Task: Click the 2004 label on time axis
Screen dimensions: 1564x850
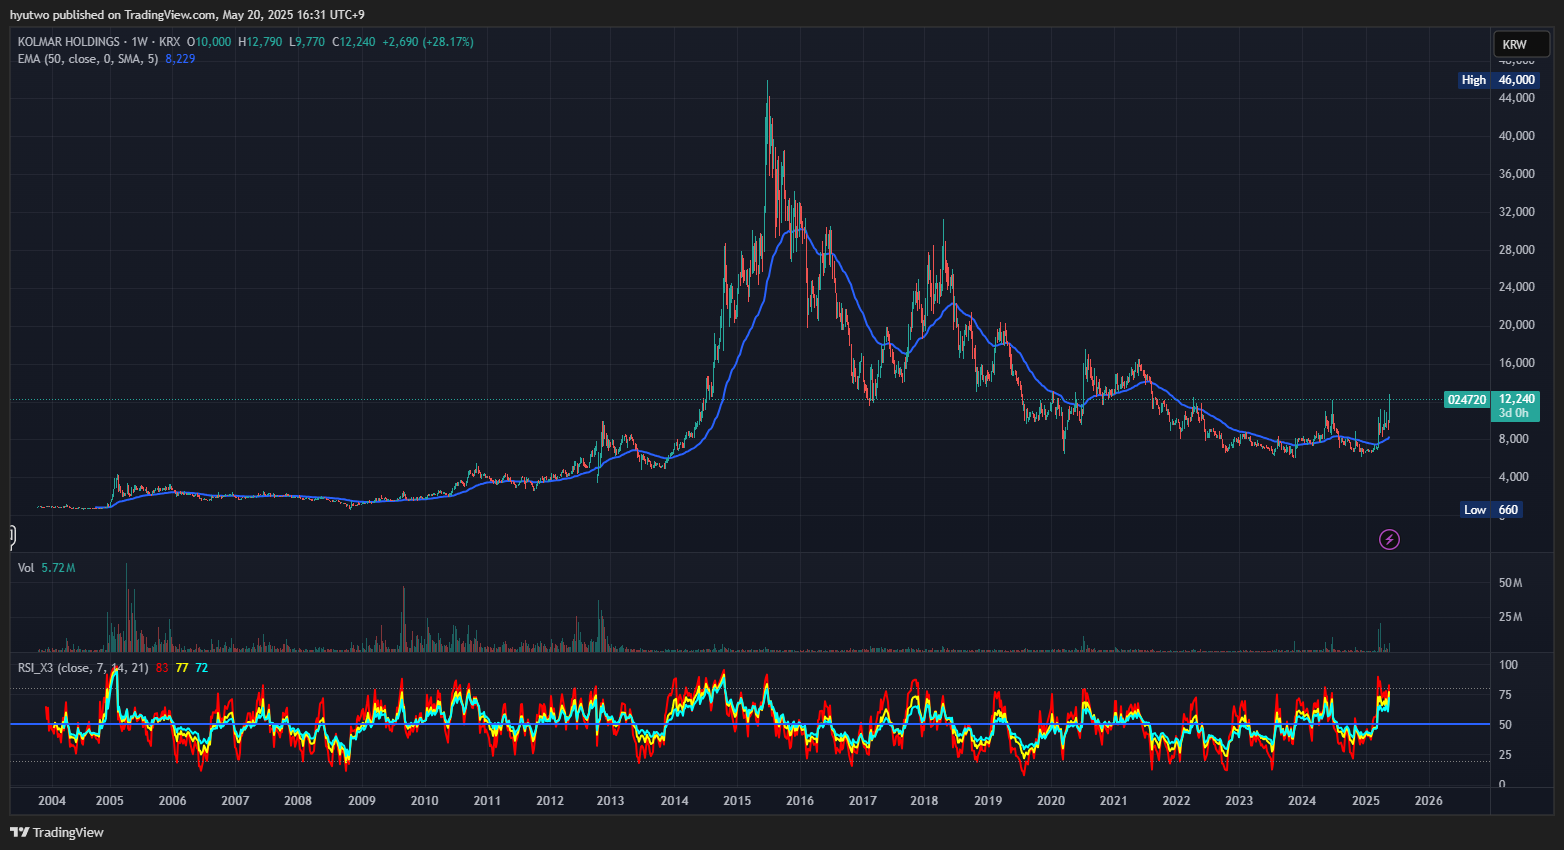Action: (52, 801)
